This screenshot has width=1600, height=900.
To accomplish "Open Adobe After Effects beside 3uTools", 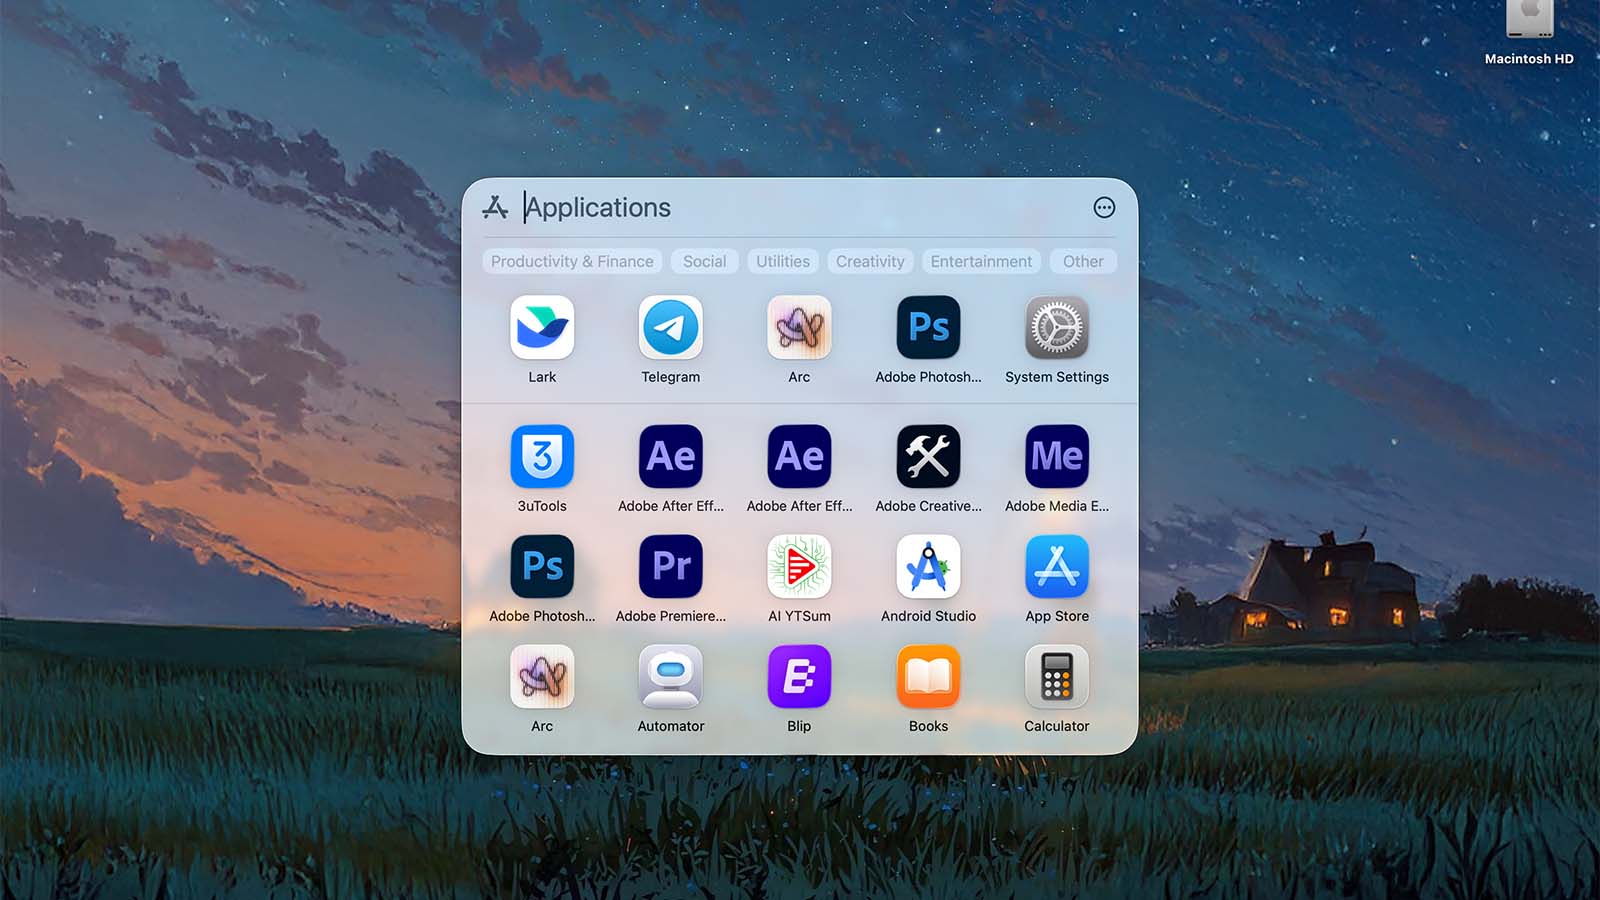I will pos(671,456).
